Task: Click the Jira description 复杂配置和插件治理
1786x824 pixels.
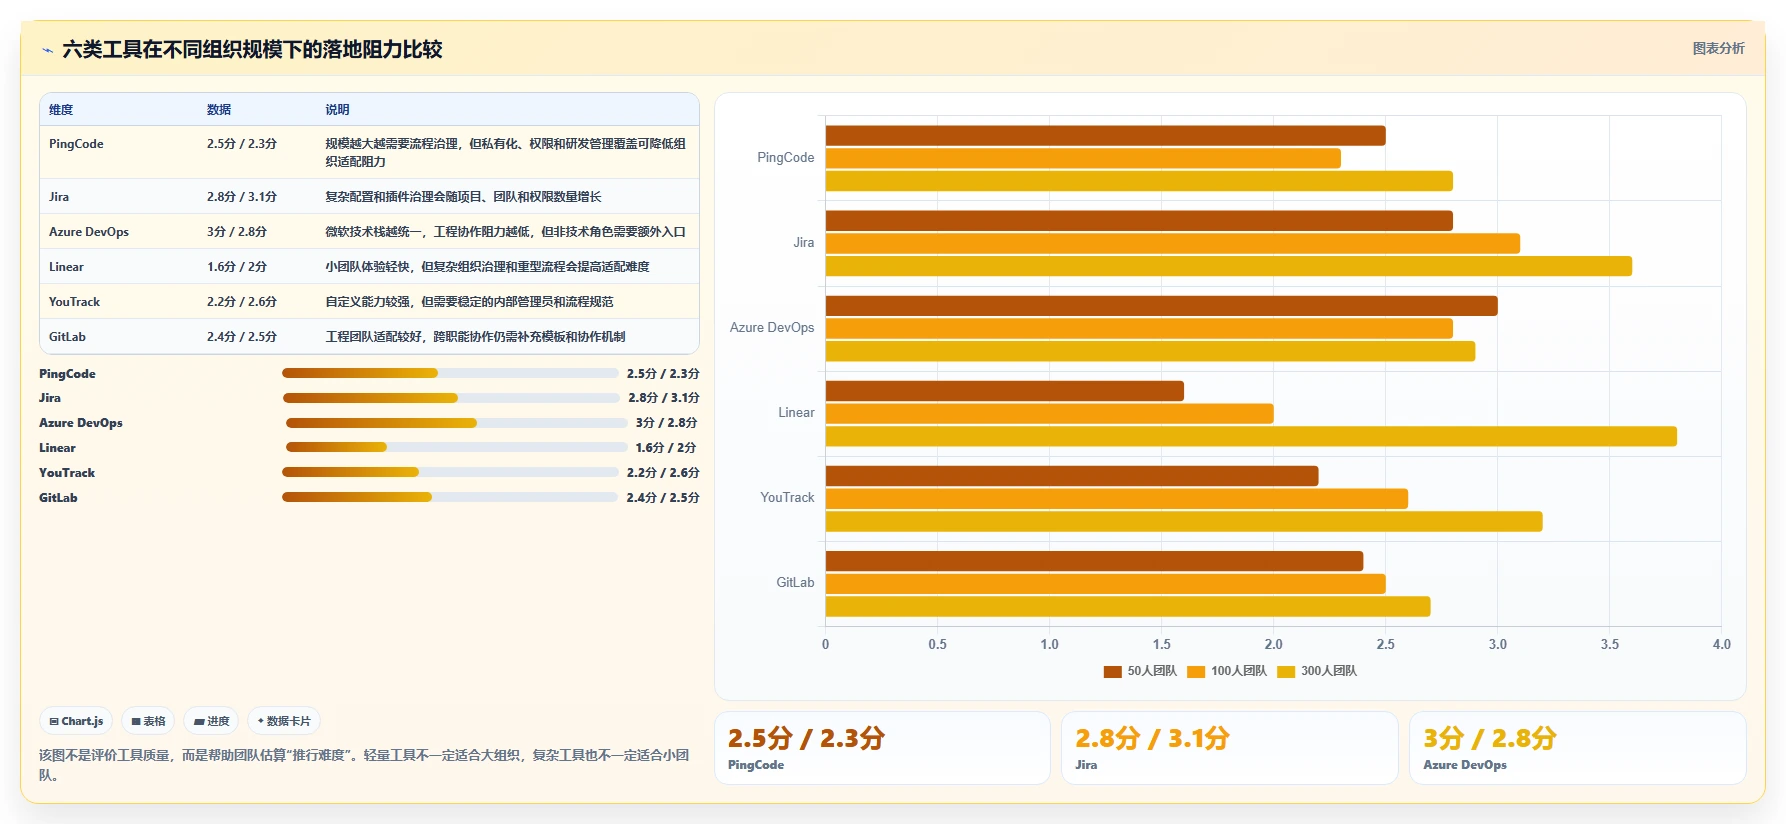Action: click(463, 197)
